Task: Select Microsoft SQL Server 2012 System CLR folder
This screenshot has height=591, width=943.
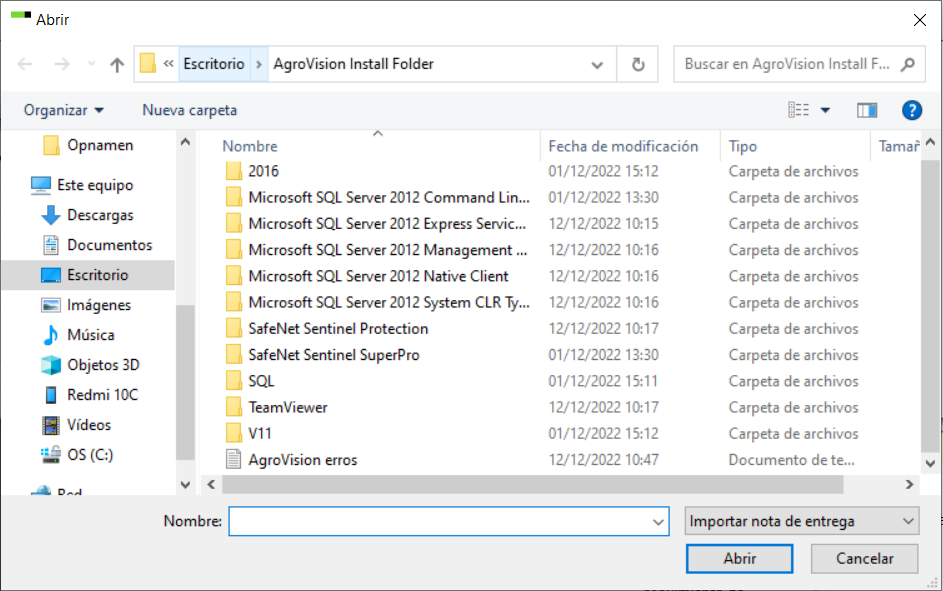Action: pyautogui.click(x=389, y=302)
